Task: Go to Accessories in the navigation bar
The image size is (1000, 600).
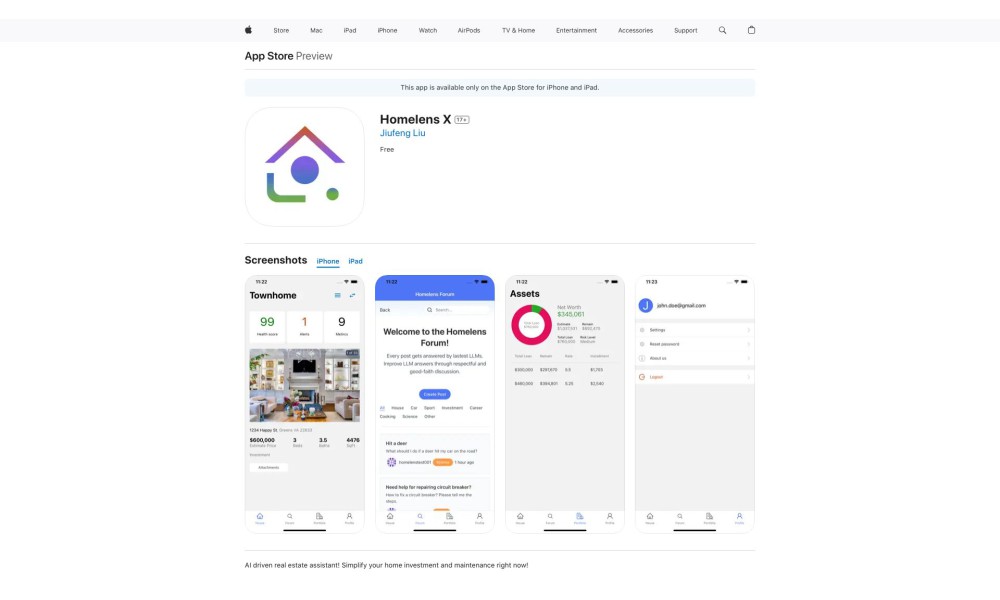Action: coord(635,31)
